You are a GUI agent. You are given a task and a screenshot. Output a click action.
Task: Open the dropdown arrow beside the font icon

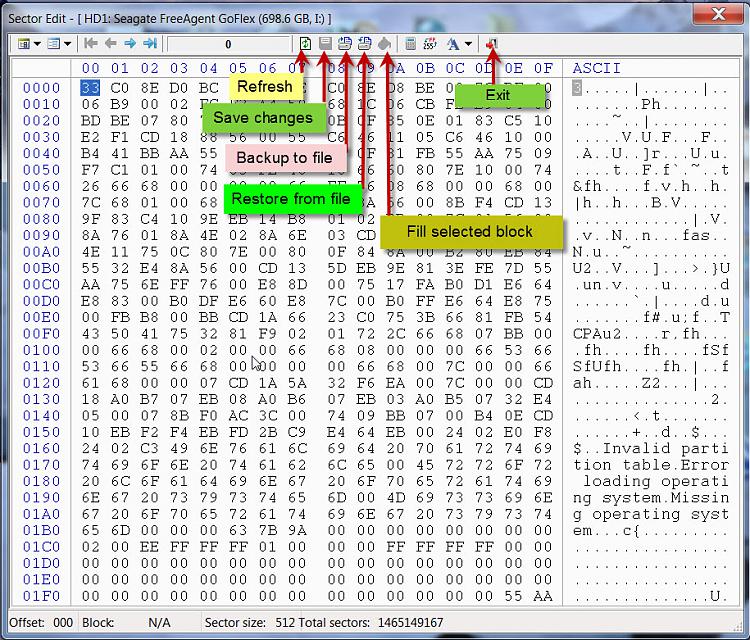click(x=468, y=44)
